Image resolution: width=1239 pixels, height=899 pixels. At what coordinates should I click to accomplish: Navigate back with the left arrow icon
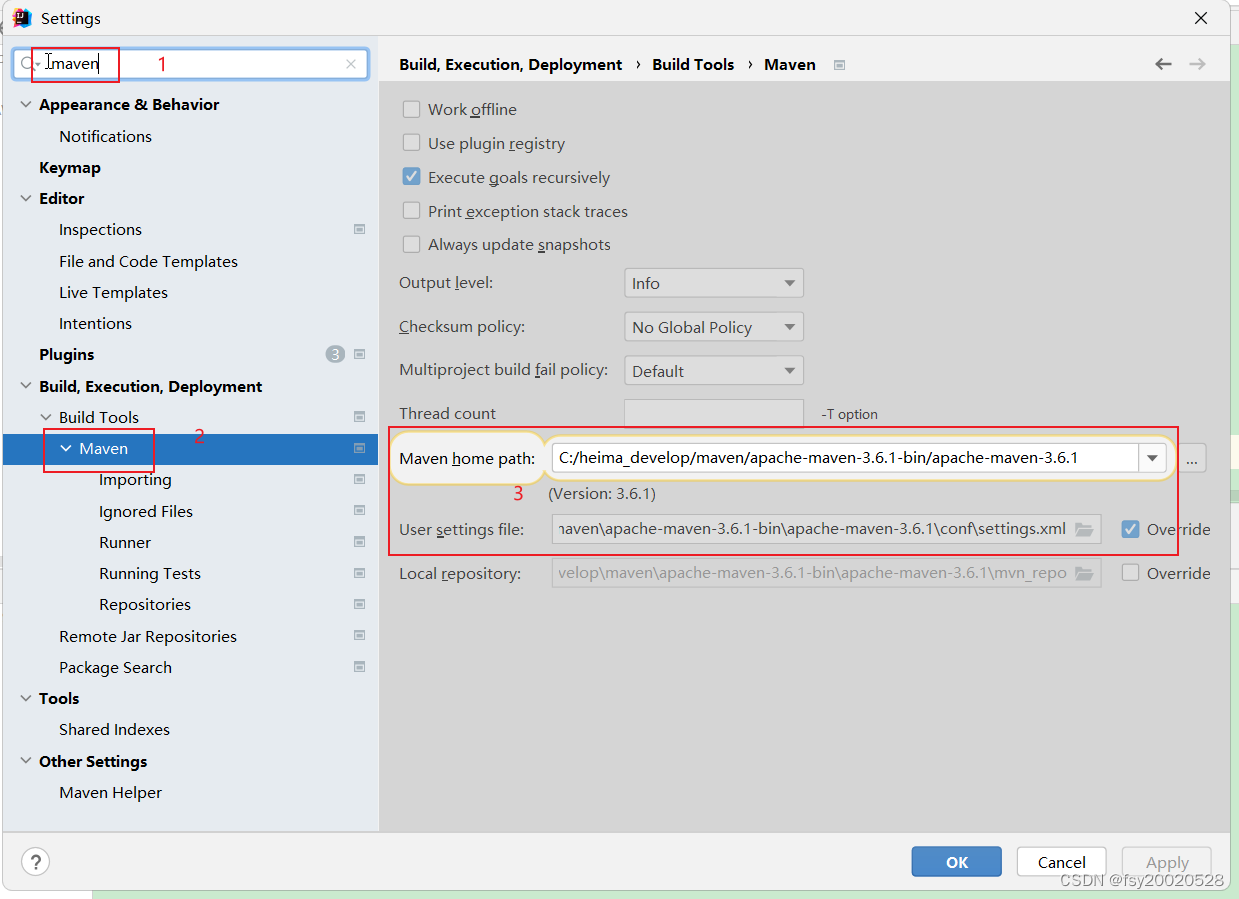(x=1163, y=64)
